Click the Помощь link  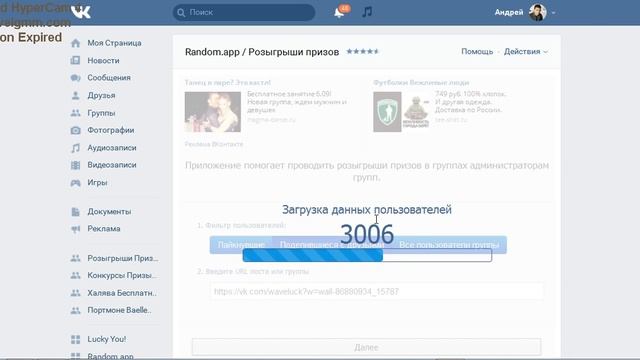[x=477, y=51]
